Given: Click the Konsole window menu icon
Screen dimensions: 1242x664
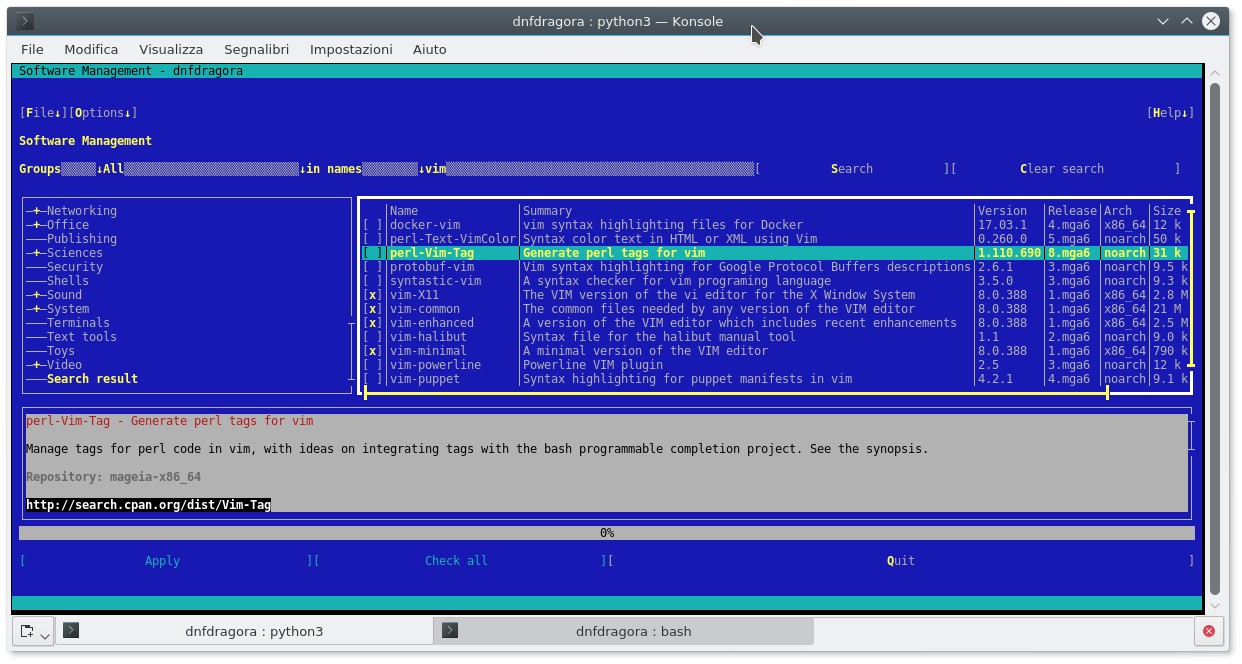Looking at the screenshot, I should pos(25,21).
